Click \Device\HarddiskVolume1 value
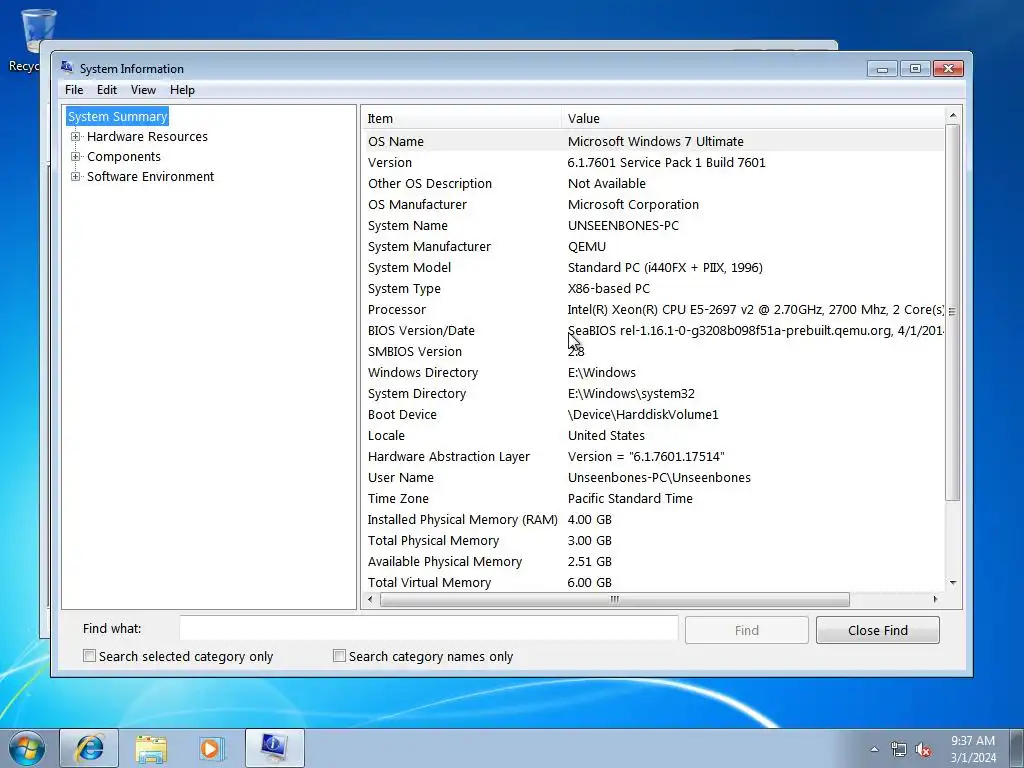 point(643,414)
